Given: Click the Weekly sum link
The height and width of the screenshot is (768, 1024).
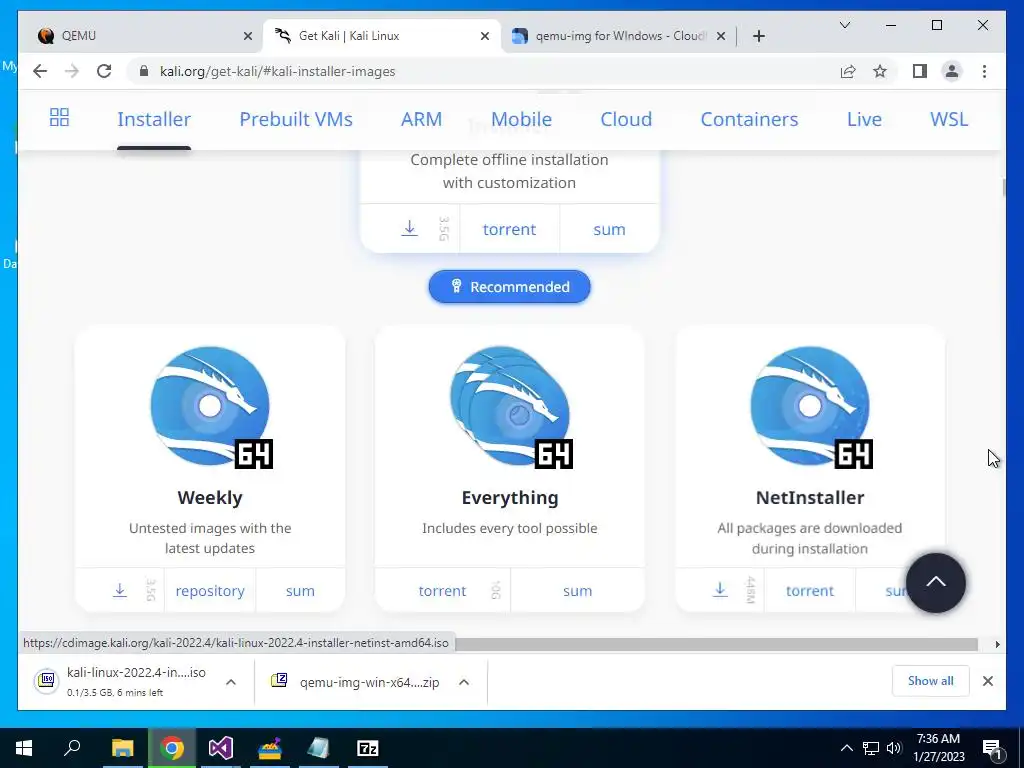Looking at the screenshot, I should pyautogui.click(x=300, y=590).
